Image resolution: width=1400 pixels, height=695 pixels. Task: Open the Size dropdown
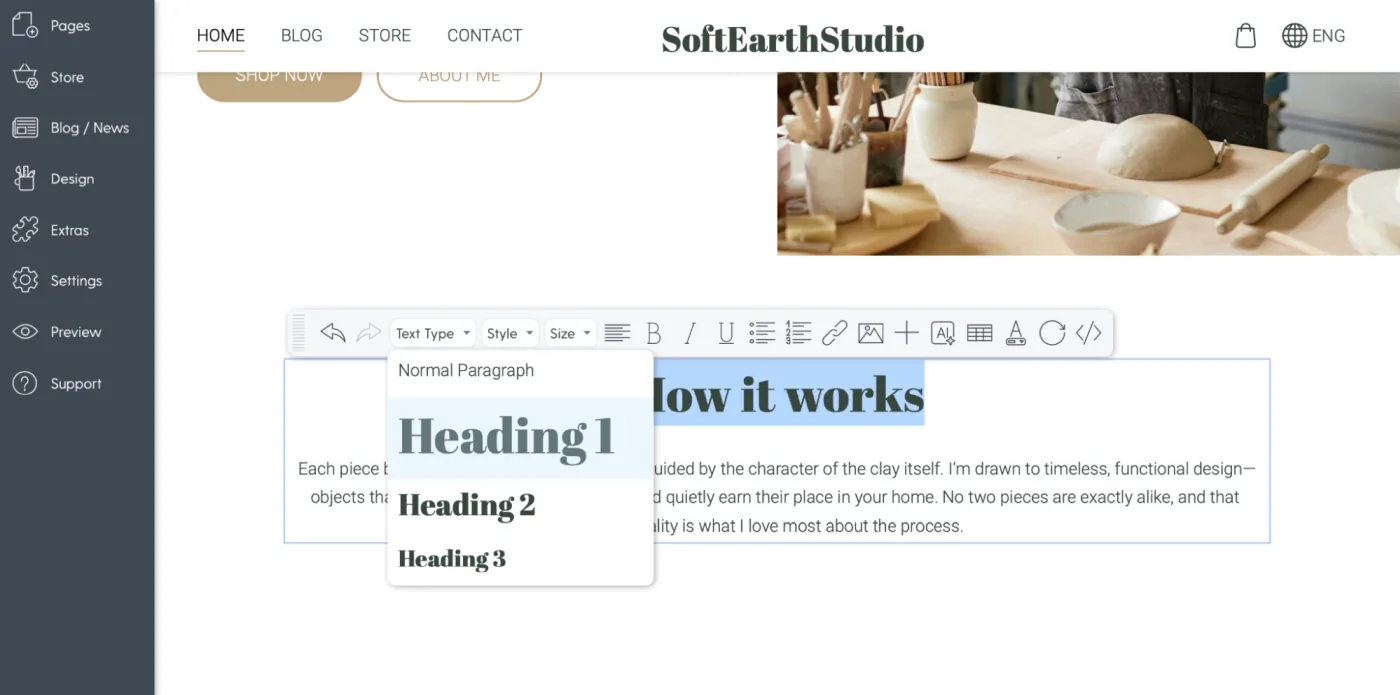pos(569,332)
